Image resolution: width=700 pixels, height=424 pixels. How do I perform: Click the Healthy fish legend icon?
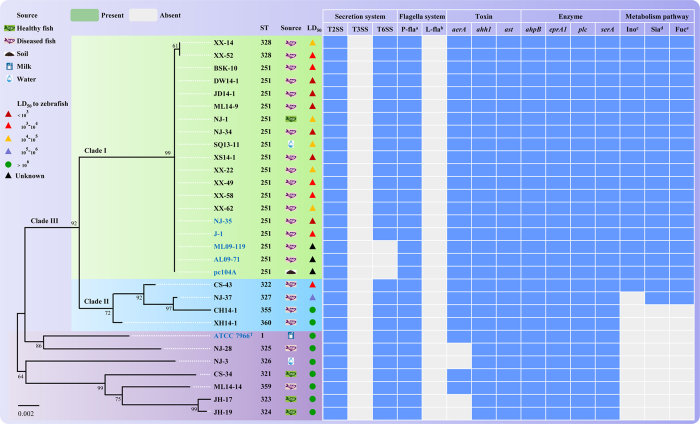9,28
